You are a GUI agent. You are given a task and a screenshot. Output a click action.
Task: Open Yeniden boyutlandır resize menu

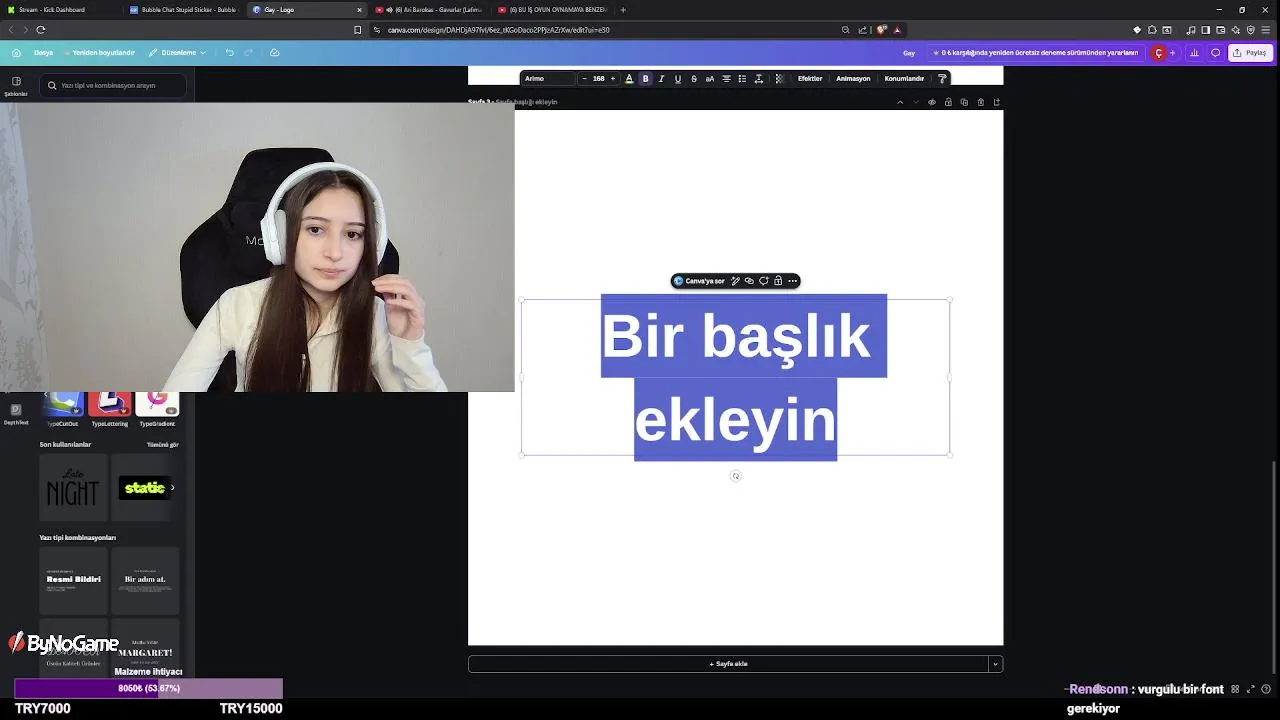click(x=100, y=53)
